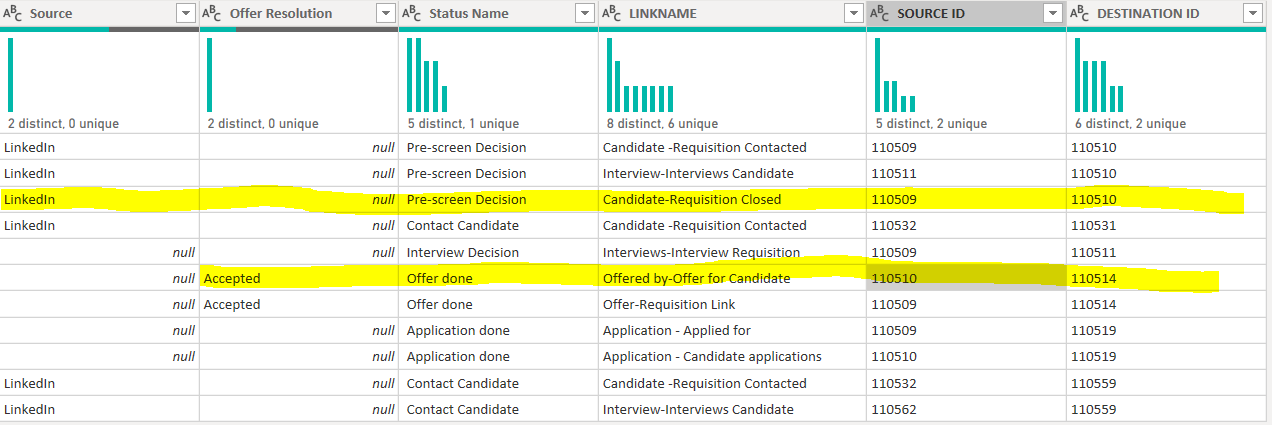Select the 'Candidate-Requisition Closed' cell
The image size is (1272, 425).
(x=732, y=199)
